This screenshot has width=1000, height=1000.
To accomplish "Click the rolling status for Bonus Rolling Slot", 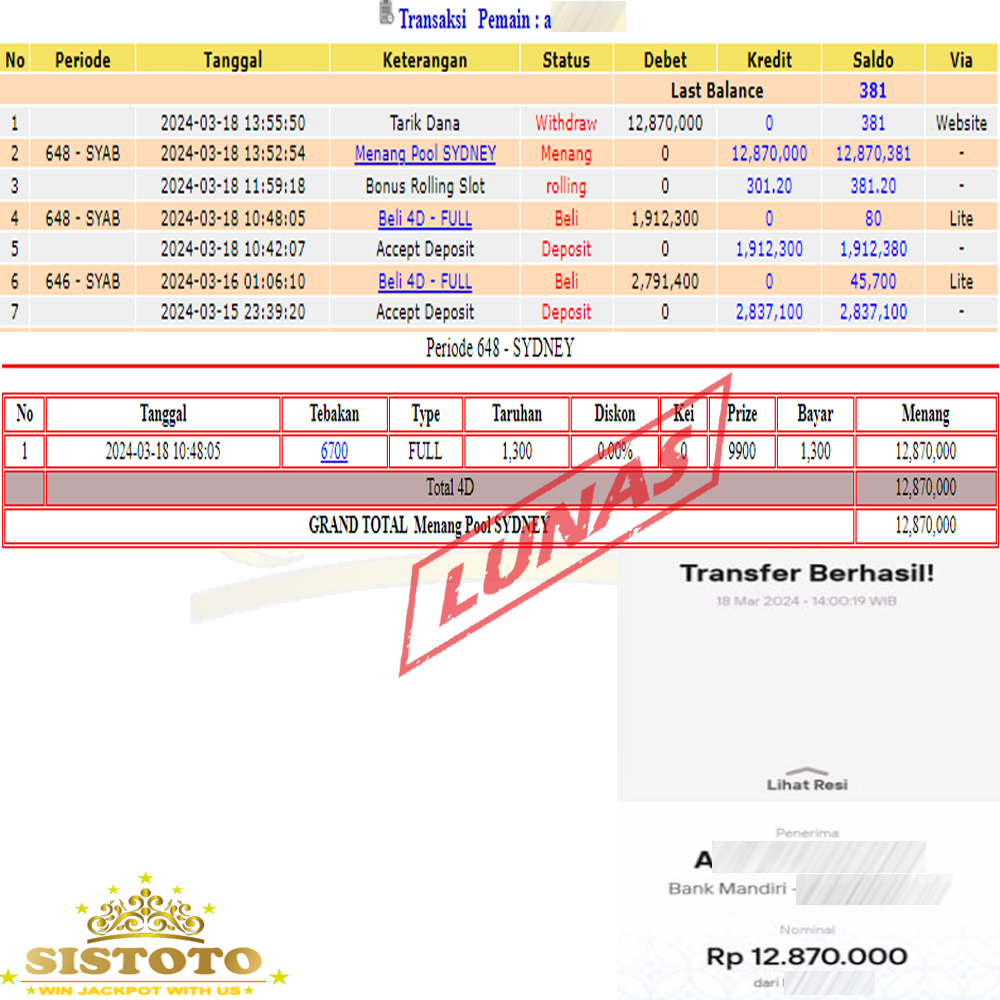I will pos(566,186).
